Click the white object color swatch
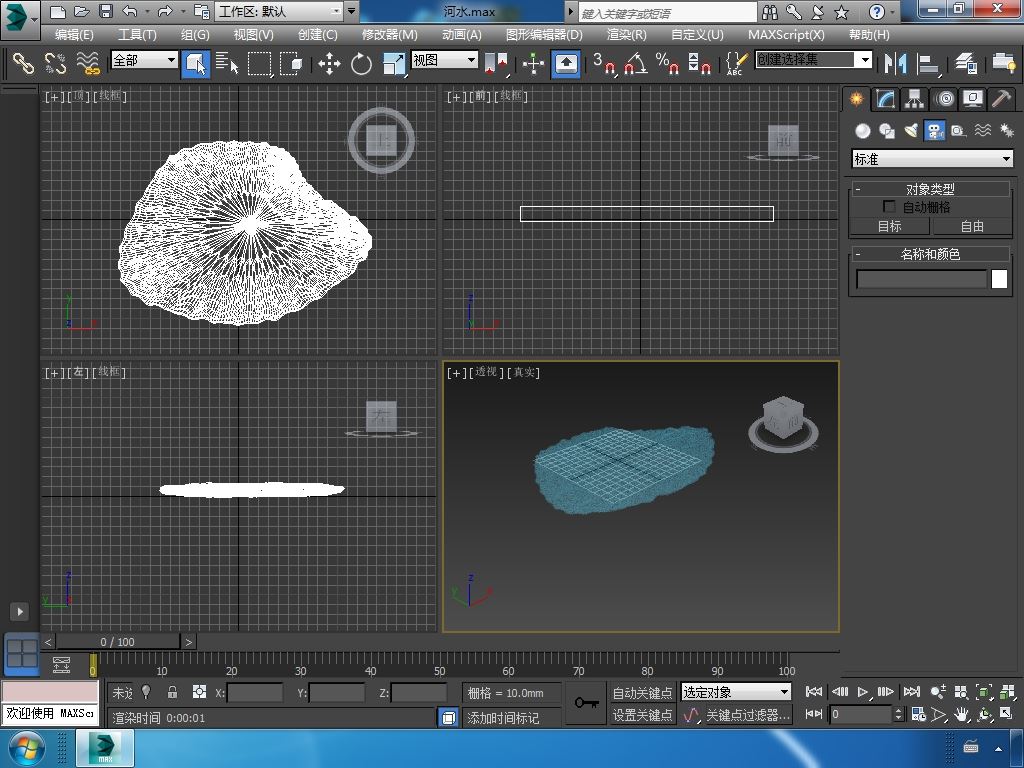Image resolution: width=1024 pixels, height=768 pixels. click(x=999, y=279)
